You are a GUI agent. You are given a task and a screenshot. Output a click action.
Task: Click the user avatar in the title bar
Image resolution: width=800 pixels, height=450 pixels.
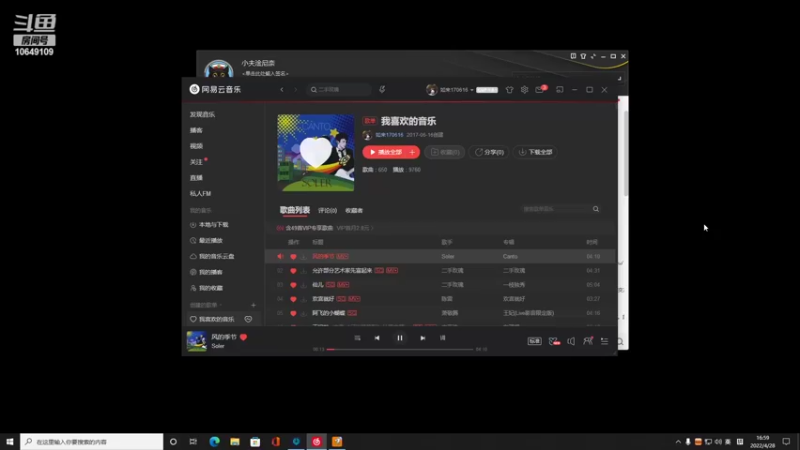point(432,90)
